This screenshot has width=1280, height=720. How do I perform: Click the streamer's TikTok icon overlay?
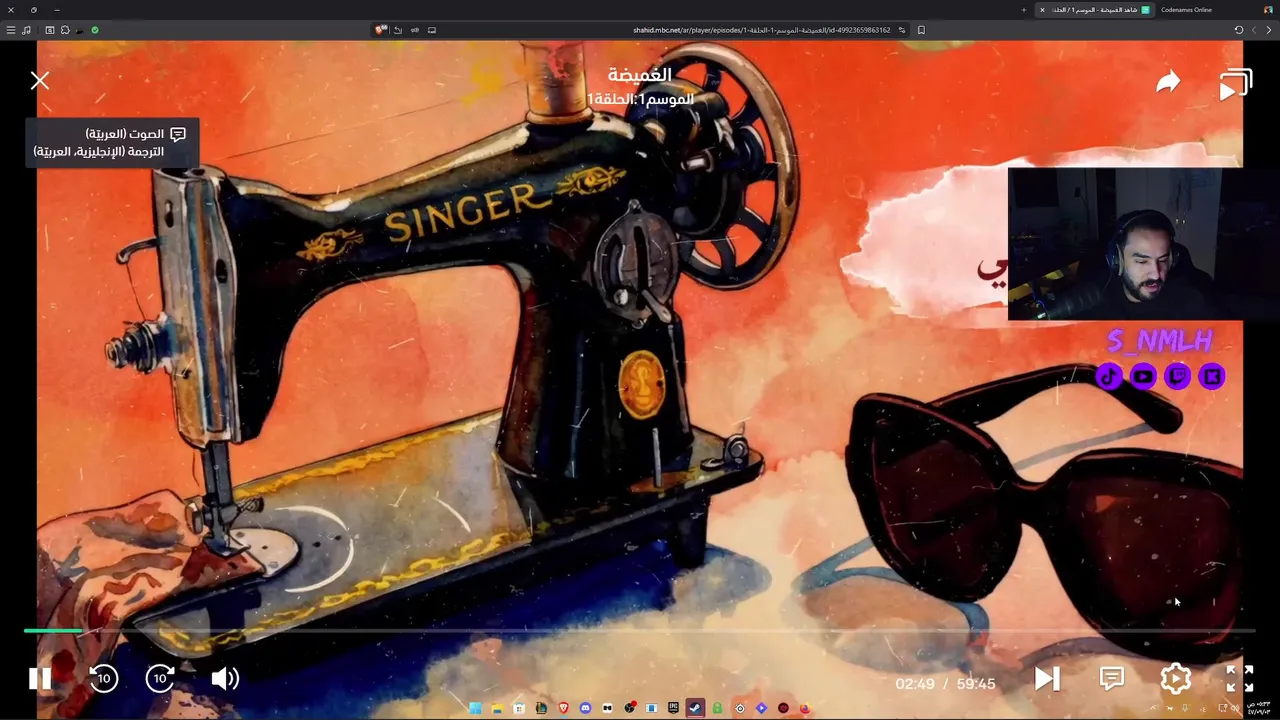click(x=1108, y=377)
